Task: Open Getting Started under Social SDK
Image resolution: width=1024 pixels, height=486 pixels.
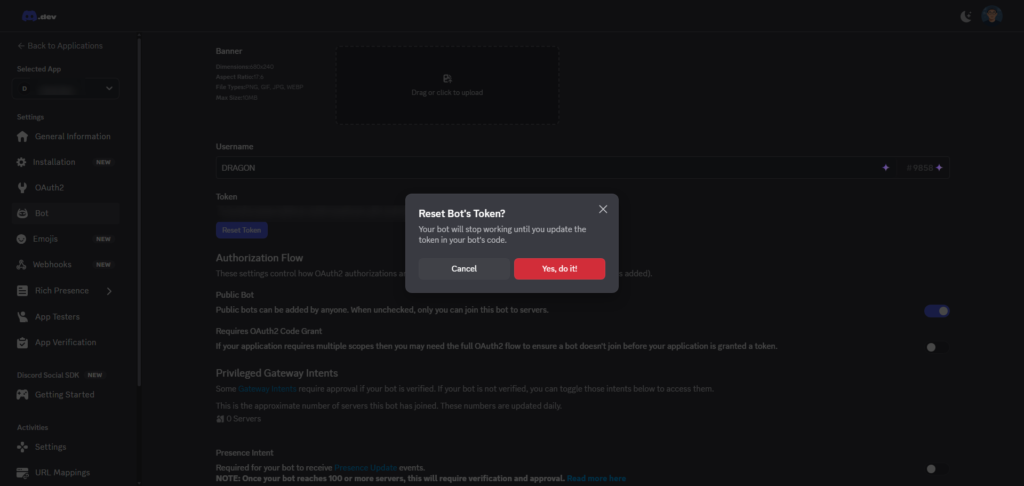Action: tap(66, 395)
